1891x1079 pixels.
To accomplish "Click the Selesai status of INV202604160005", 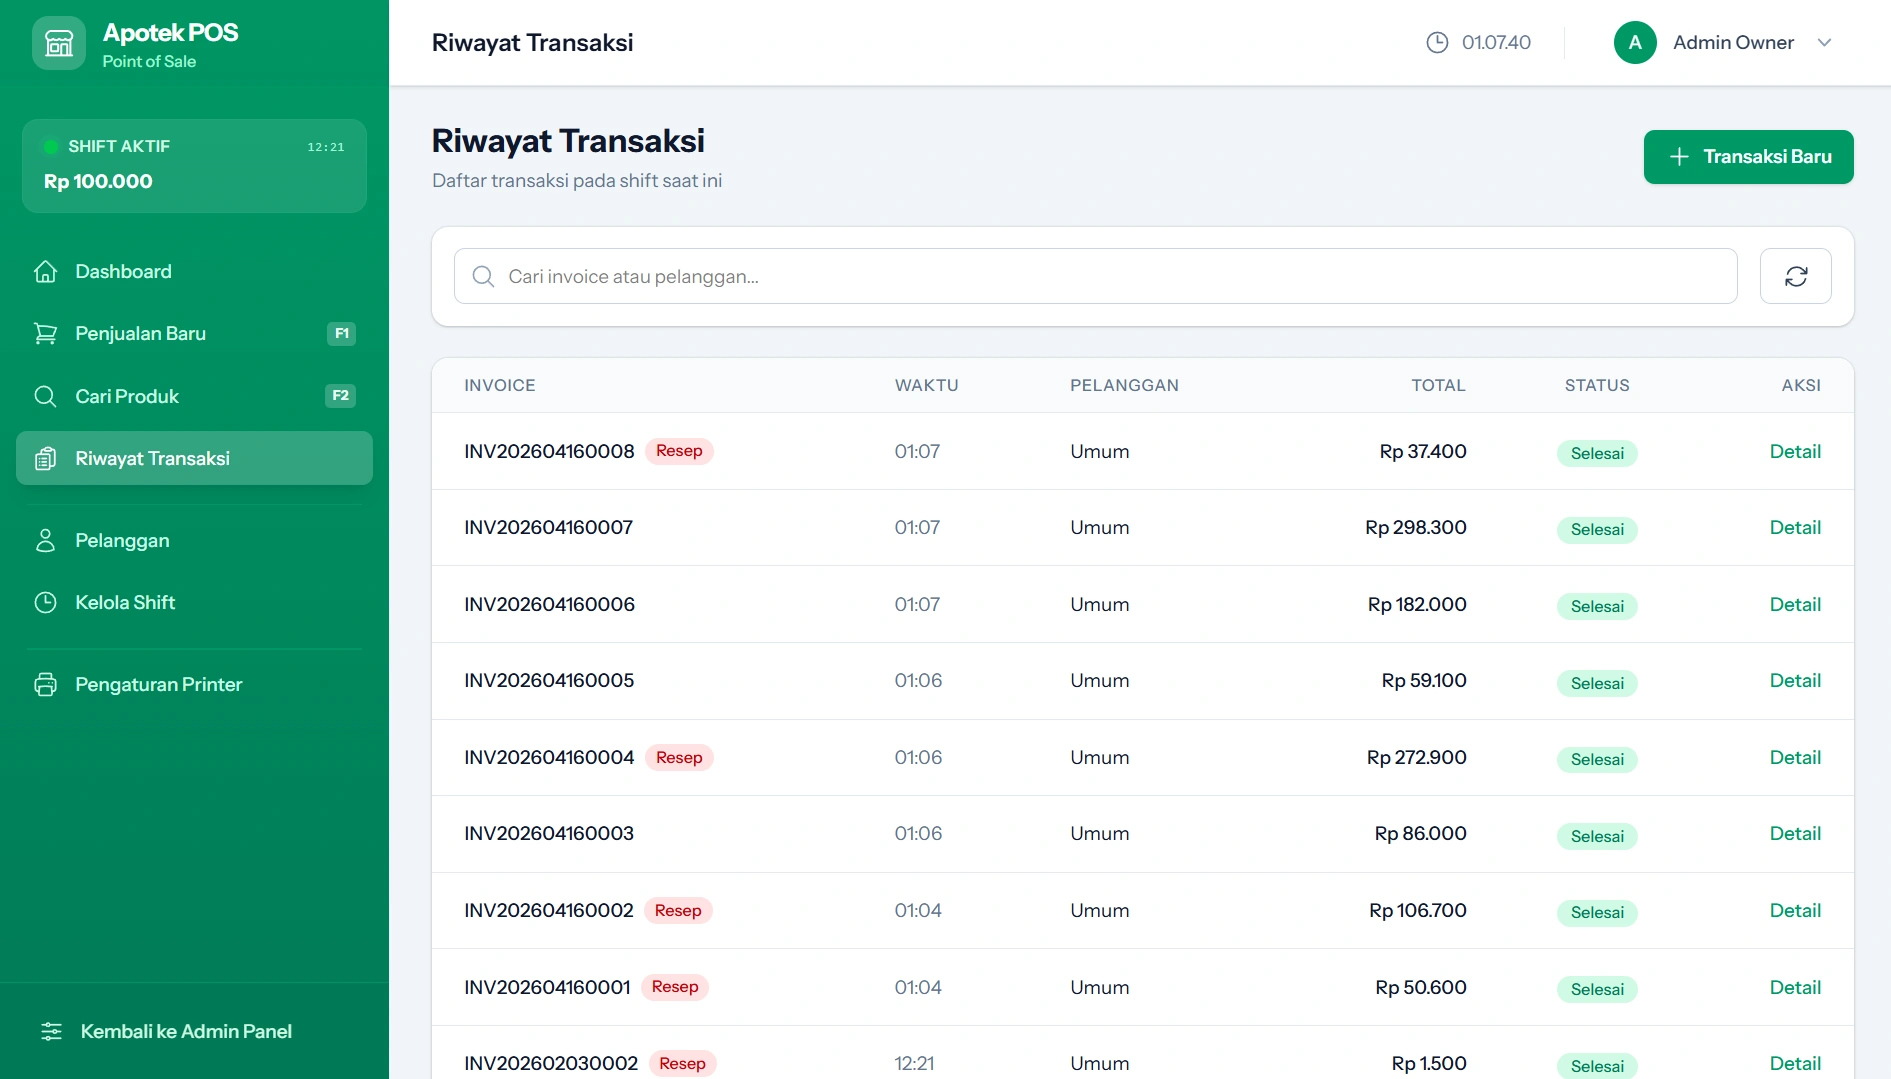I will (x=1597, y=683).
